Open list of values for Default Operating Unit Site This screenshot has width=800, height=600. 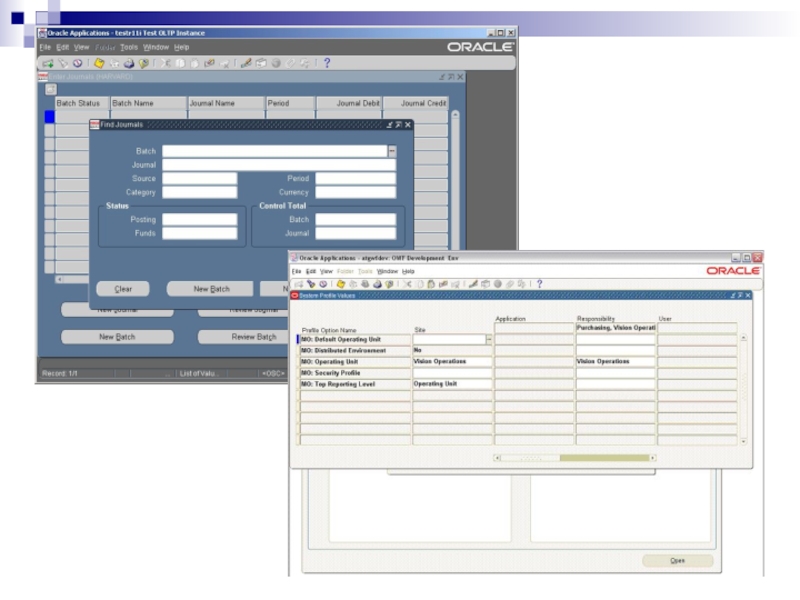point(489,339)
